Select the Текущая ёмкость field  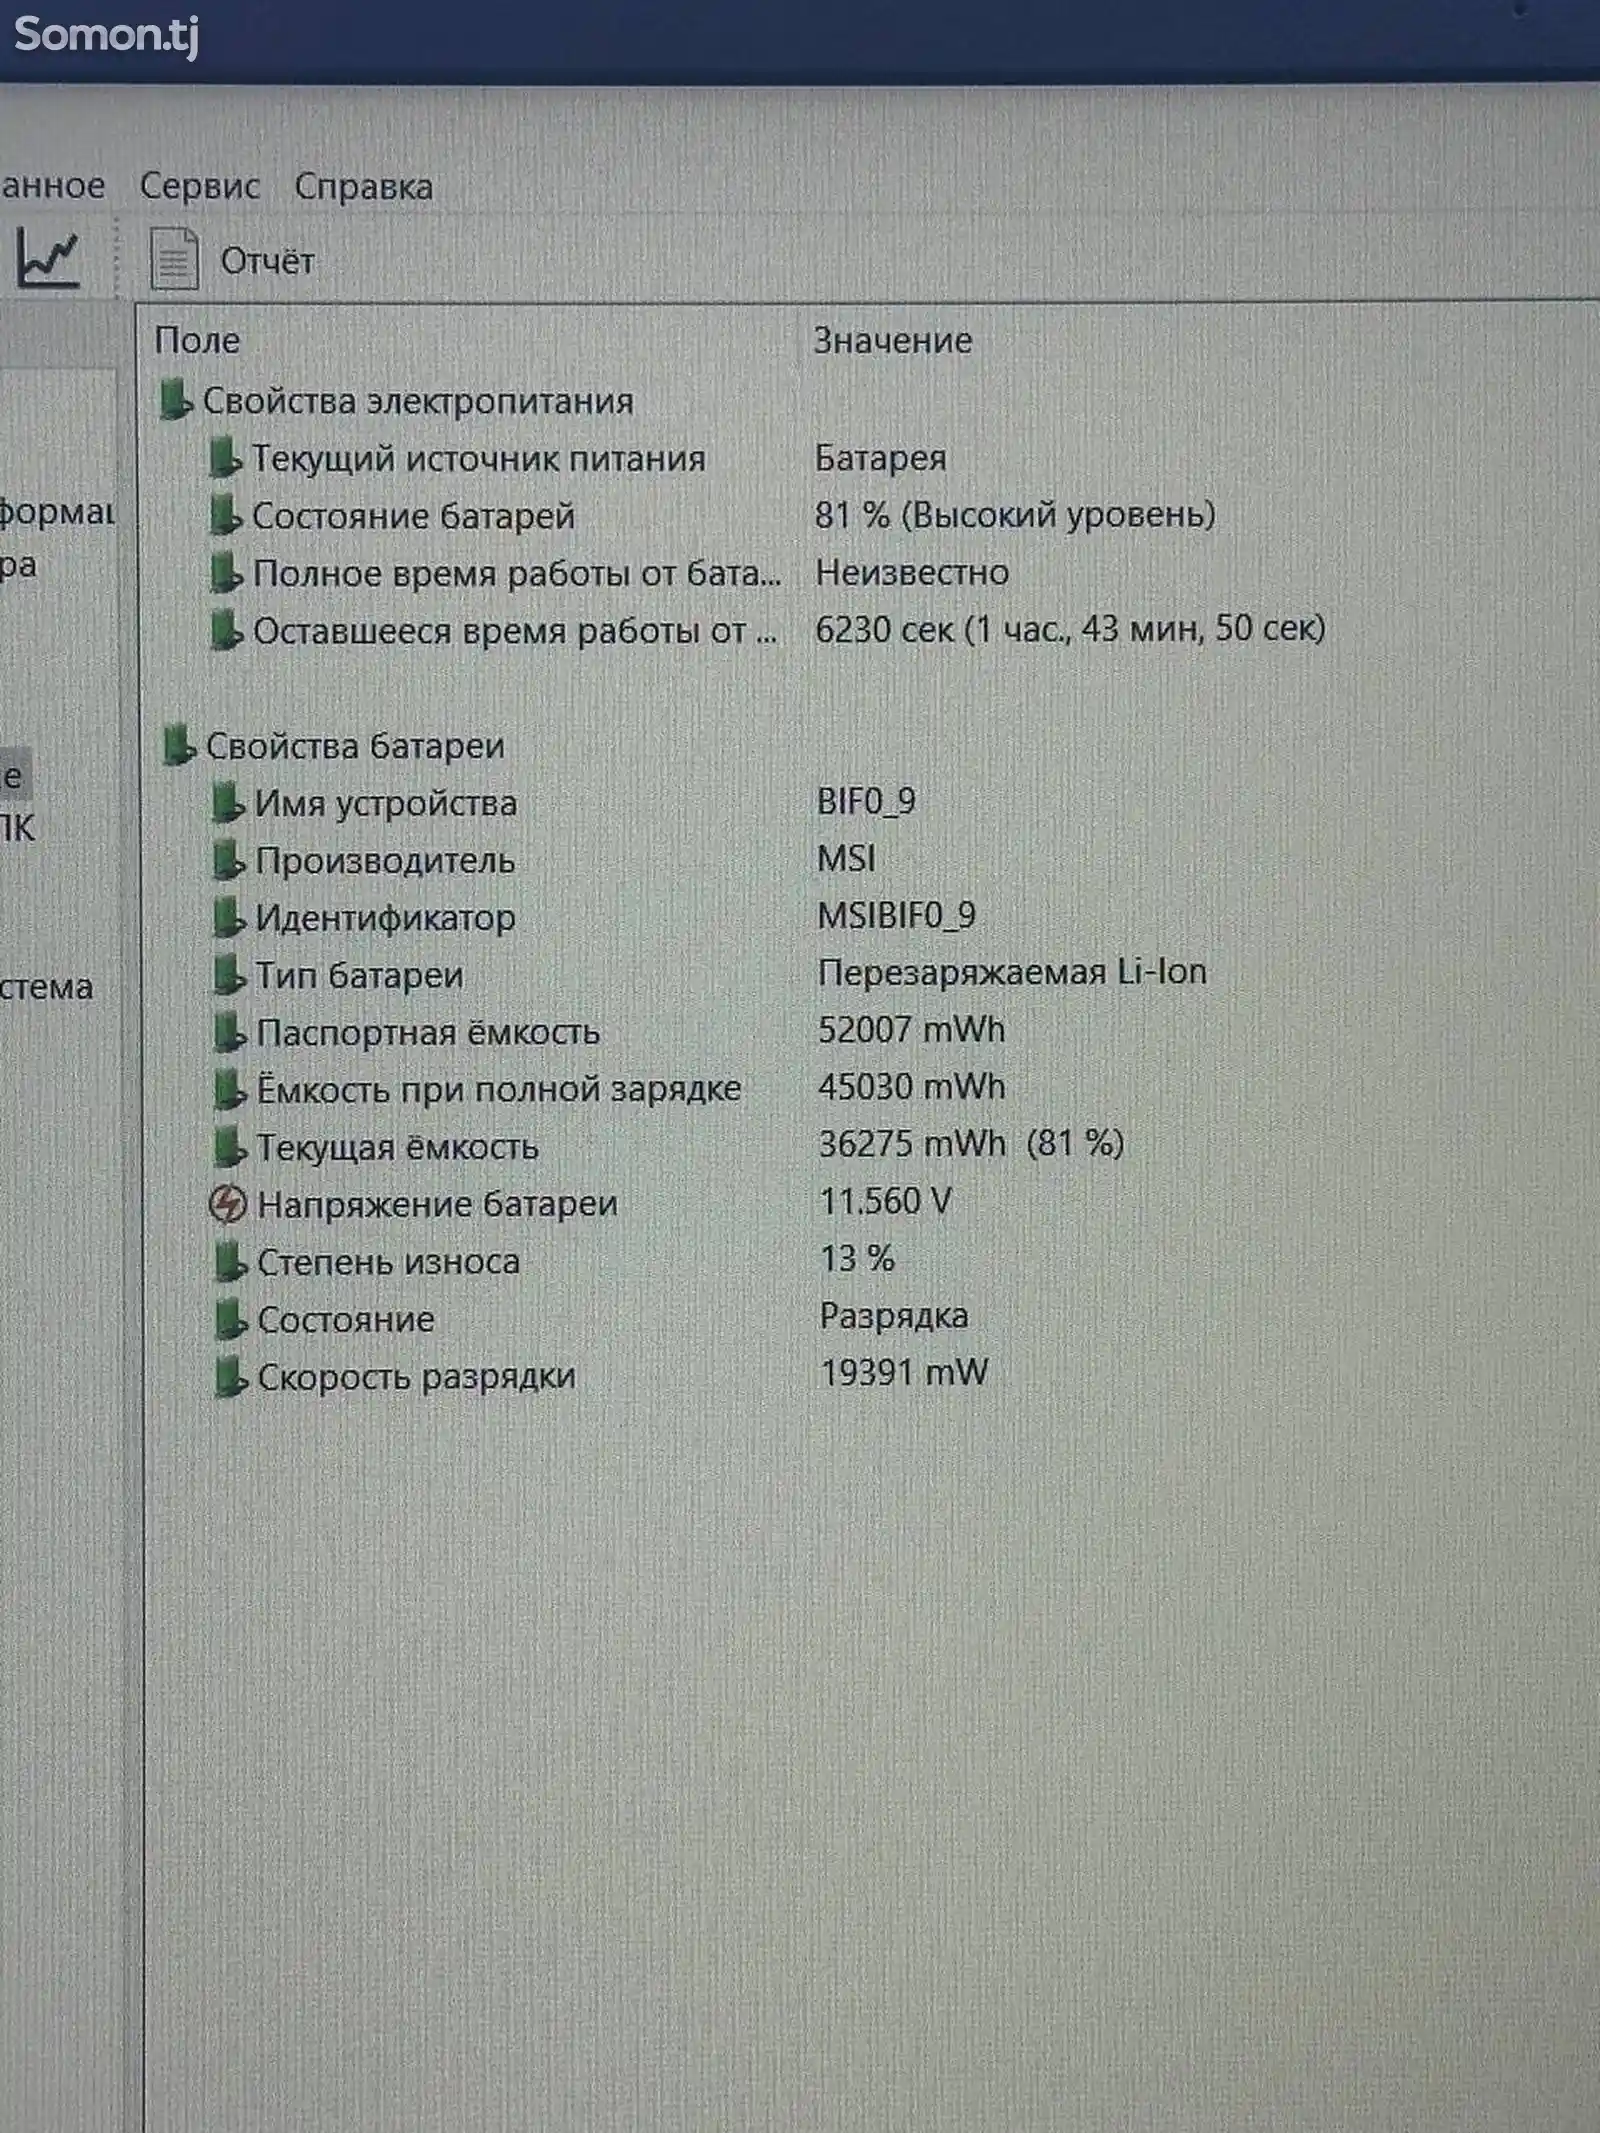coord(397,1148)
